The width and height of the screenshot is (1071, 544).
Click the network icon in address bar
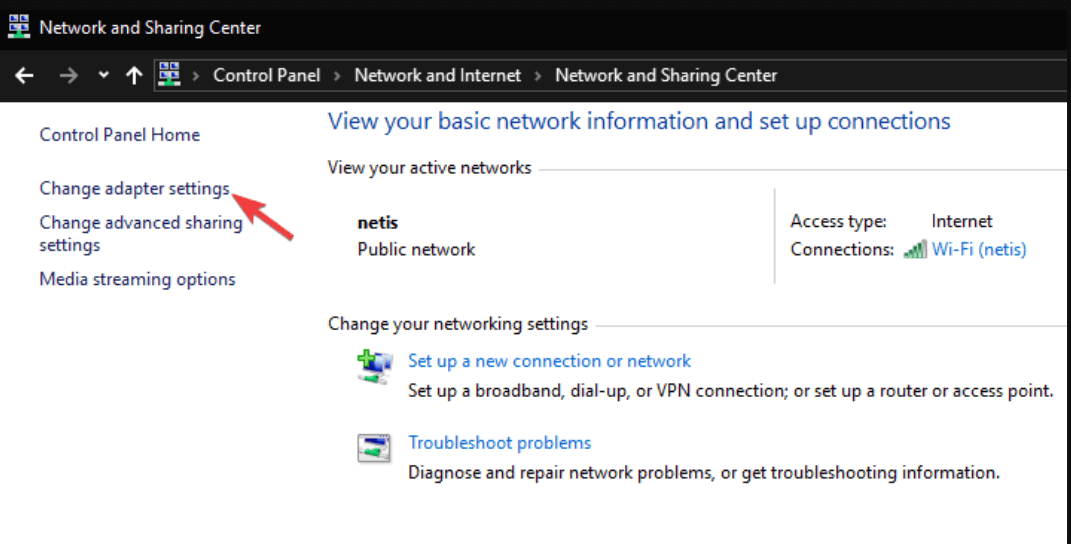coord(169,75)
